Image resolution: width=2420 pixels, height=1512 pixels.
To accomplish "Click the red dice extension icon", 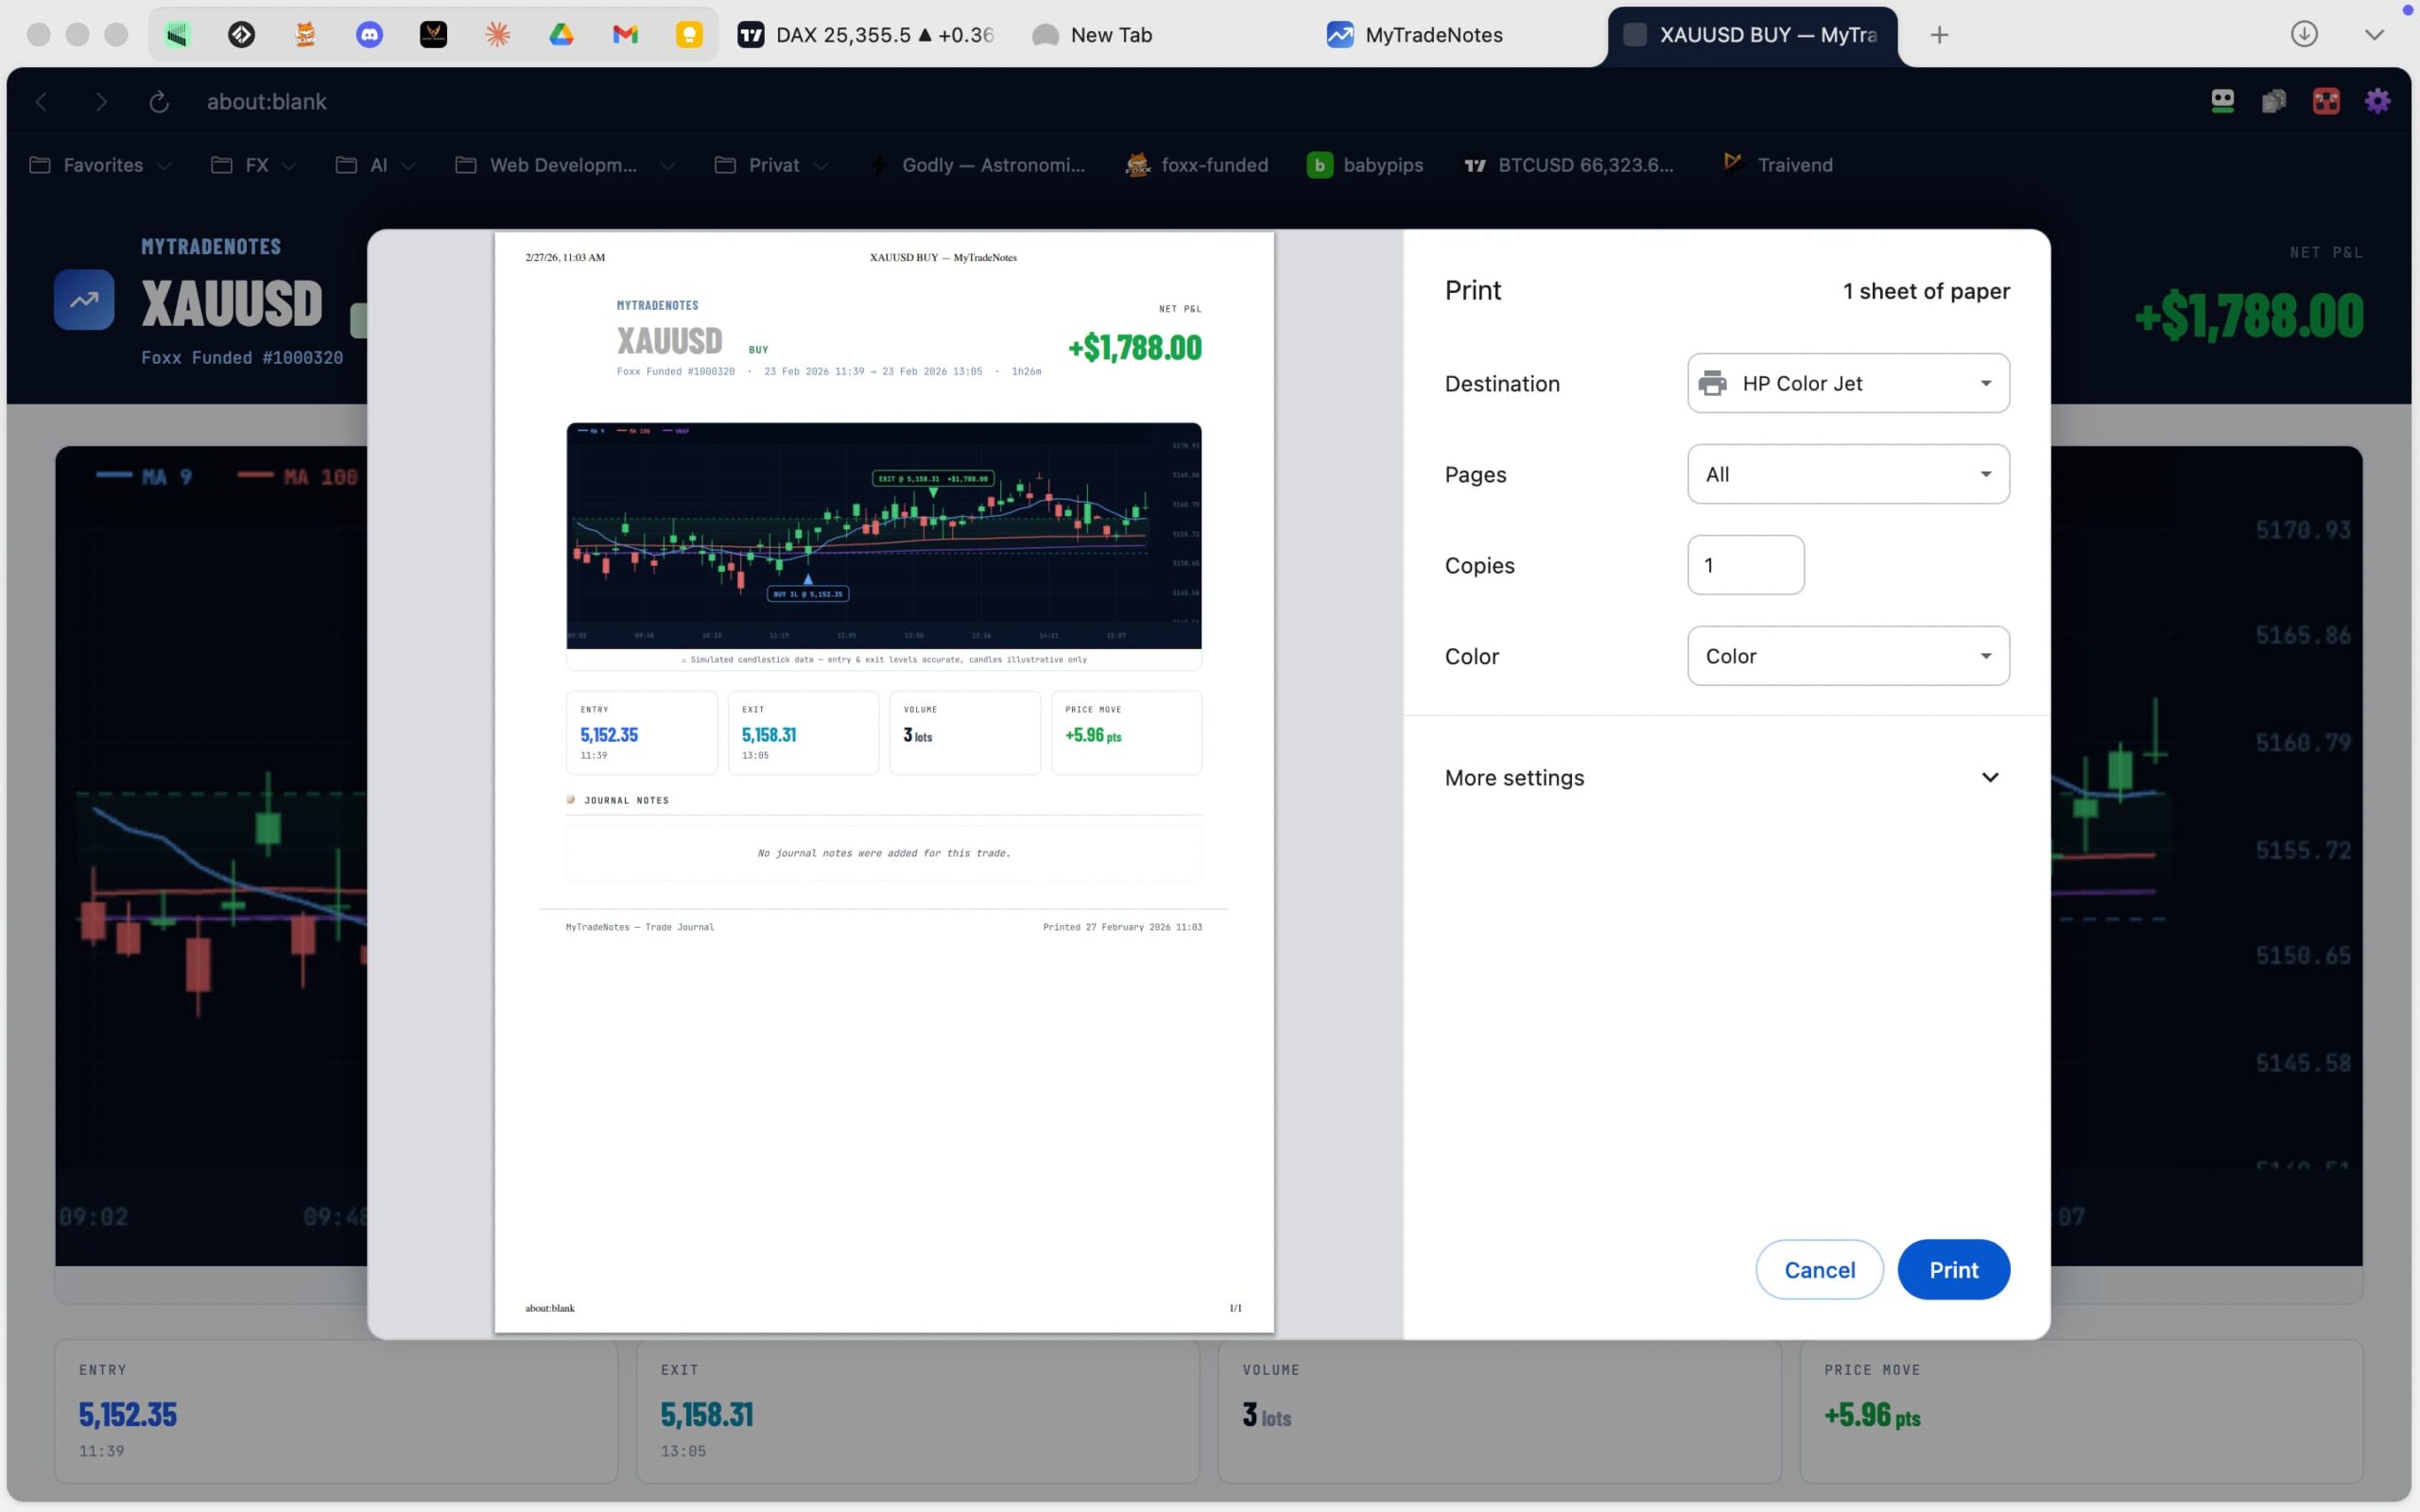I will click(2326, 101).
